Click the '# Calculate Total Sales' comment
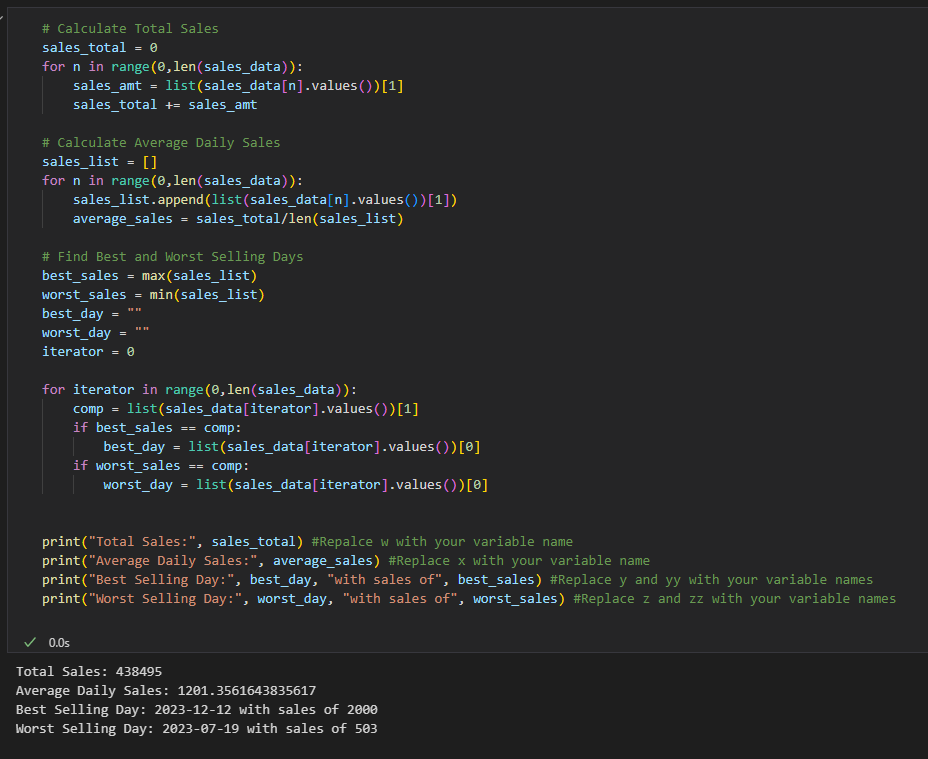The width and height of the screenshot is (928, 759). (130, 28)
